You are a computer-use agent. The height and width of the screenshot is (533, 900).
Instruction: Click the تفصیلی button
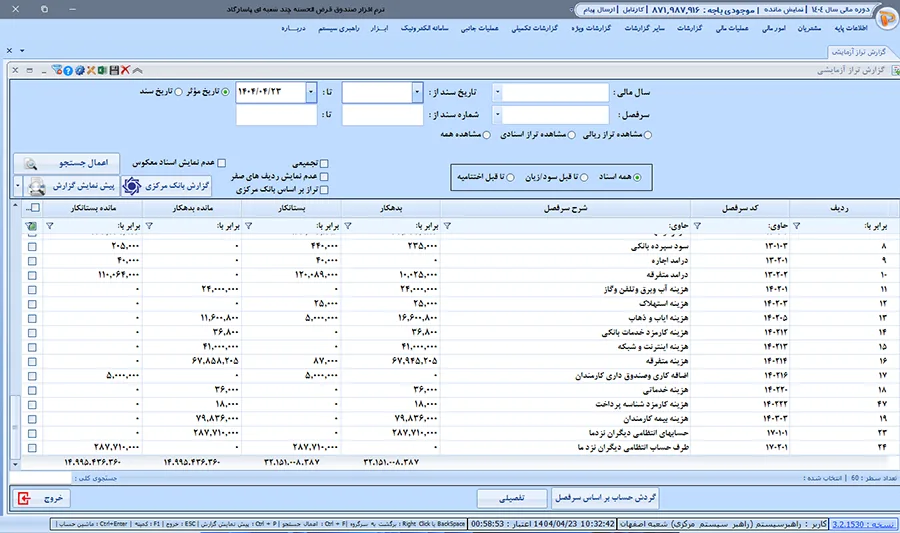(x=512, y=498)
